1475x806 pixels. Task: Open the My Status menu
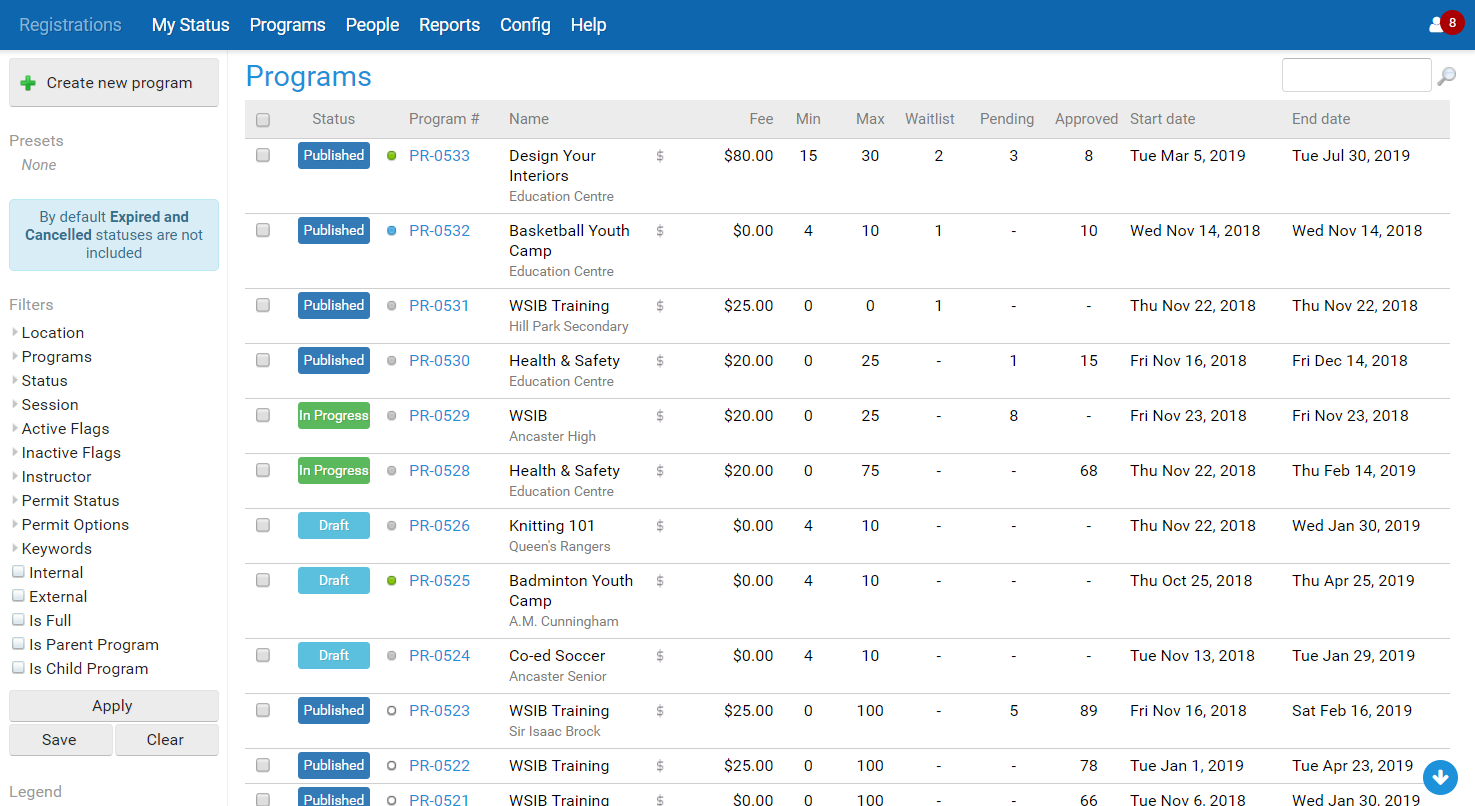pyautogui.click(x=191, y=25)
